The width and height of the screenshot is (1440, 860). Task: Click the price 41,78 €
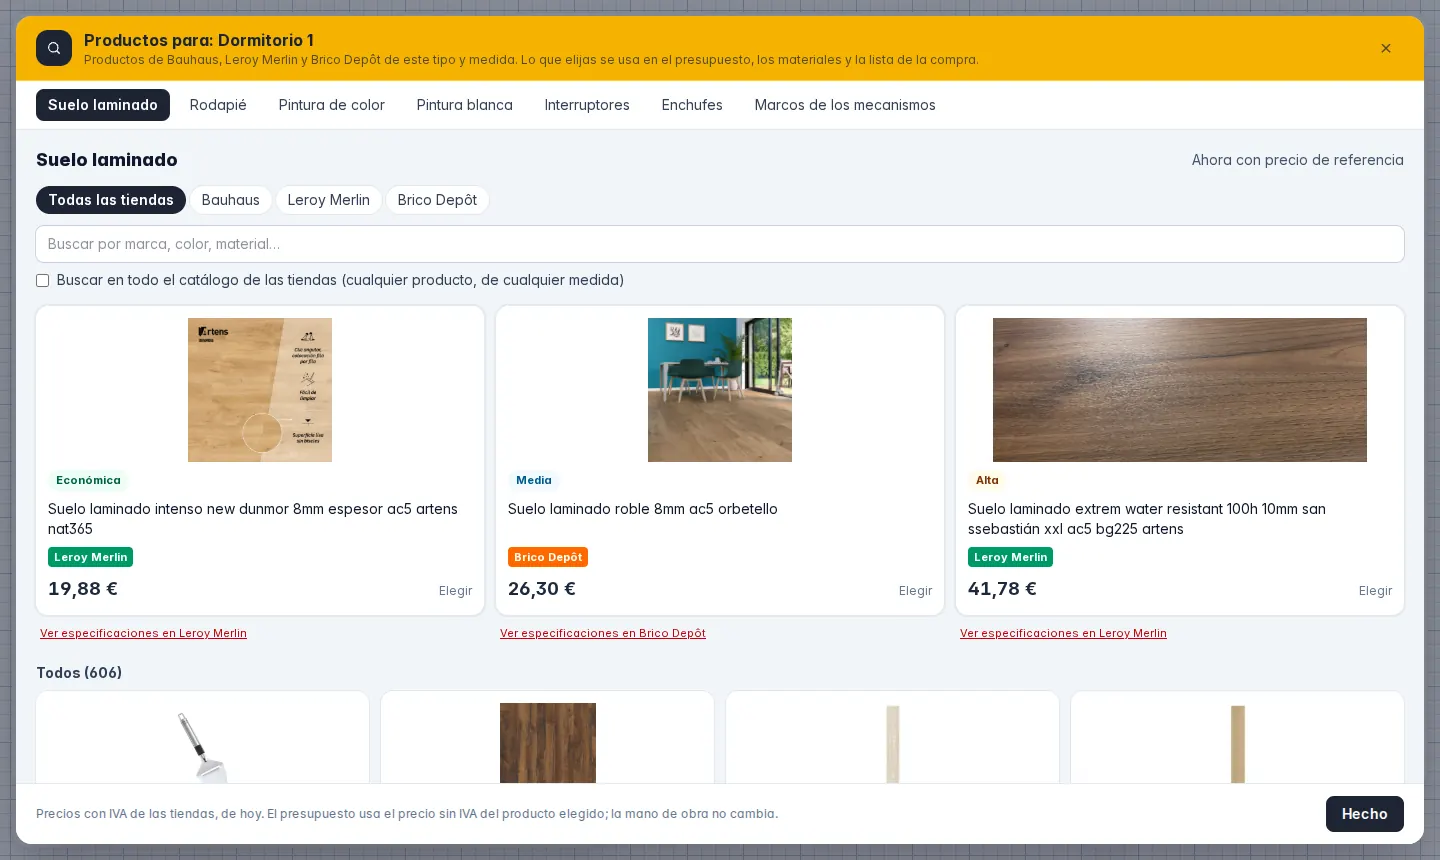click(x=1002, y=589)
